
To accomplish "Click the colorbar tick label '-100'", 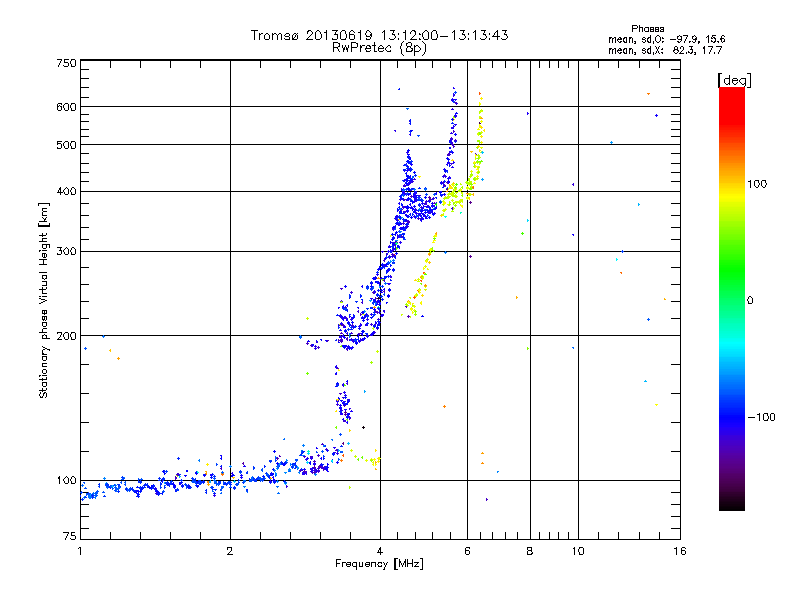I will 761,417.
